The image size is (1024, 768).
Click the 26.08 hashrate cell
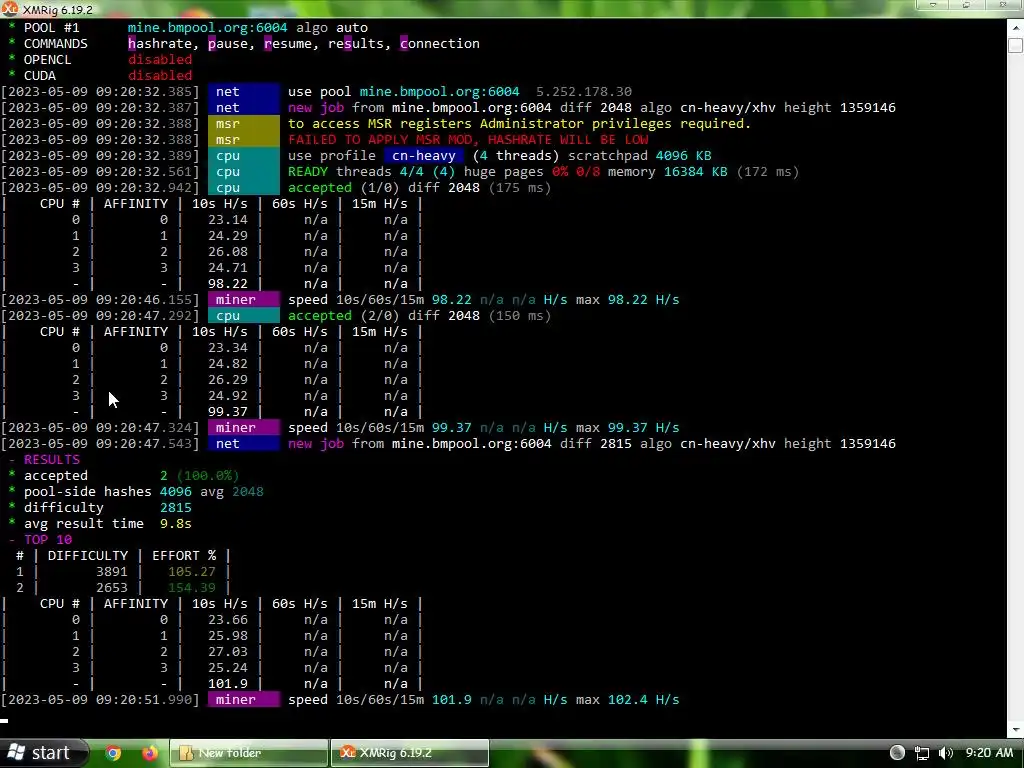pyautogui.click(x=227, y=252)
